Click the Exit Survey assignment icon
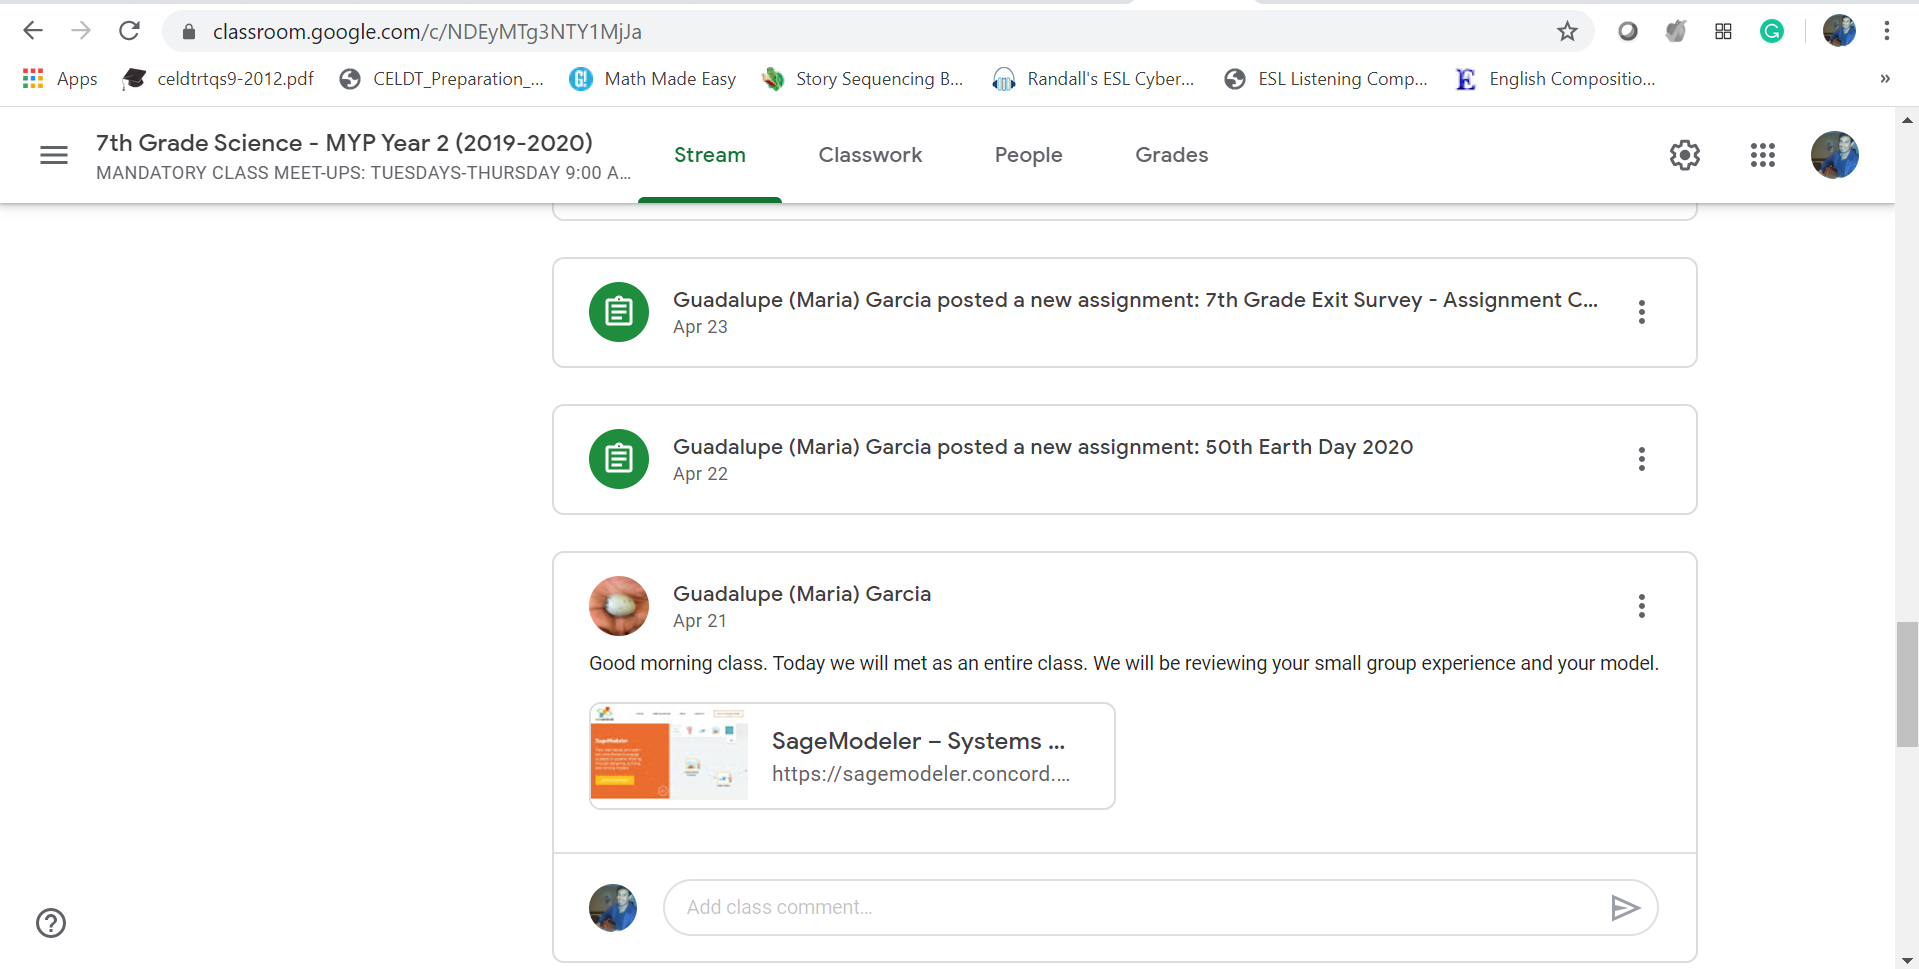Image resolution: width=1919 pixels, height=969 pixels. (618, 312)
